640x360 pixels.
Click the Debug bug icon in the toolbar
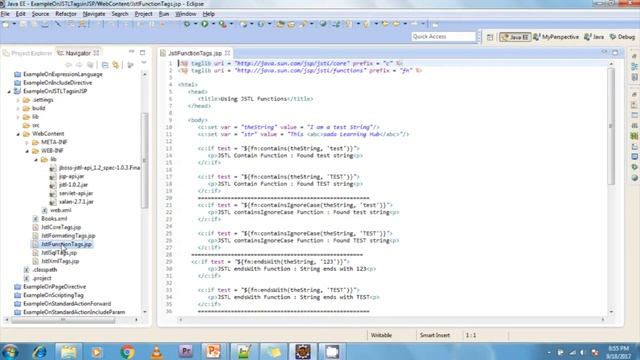pos(187,24)
